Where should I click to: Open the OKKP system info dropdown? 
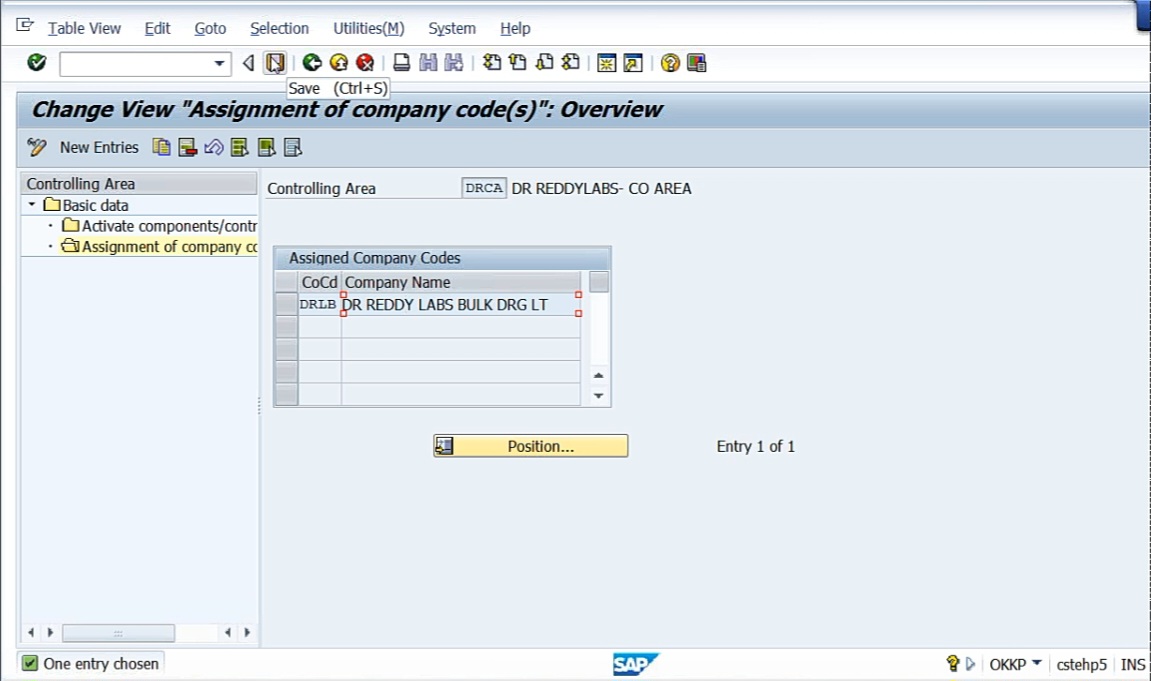point(1036,663)
